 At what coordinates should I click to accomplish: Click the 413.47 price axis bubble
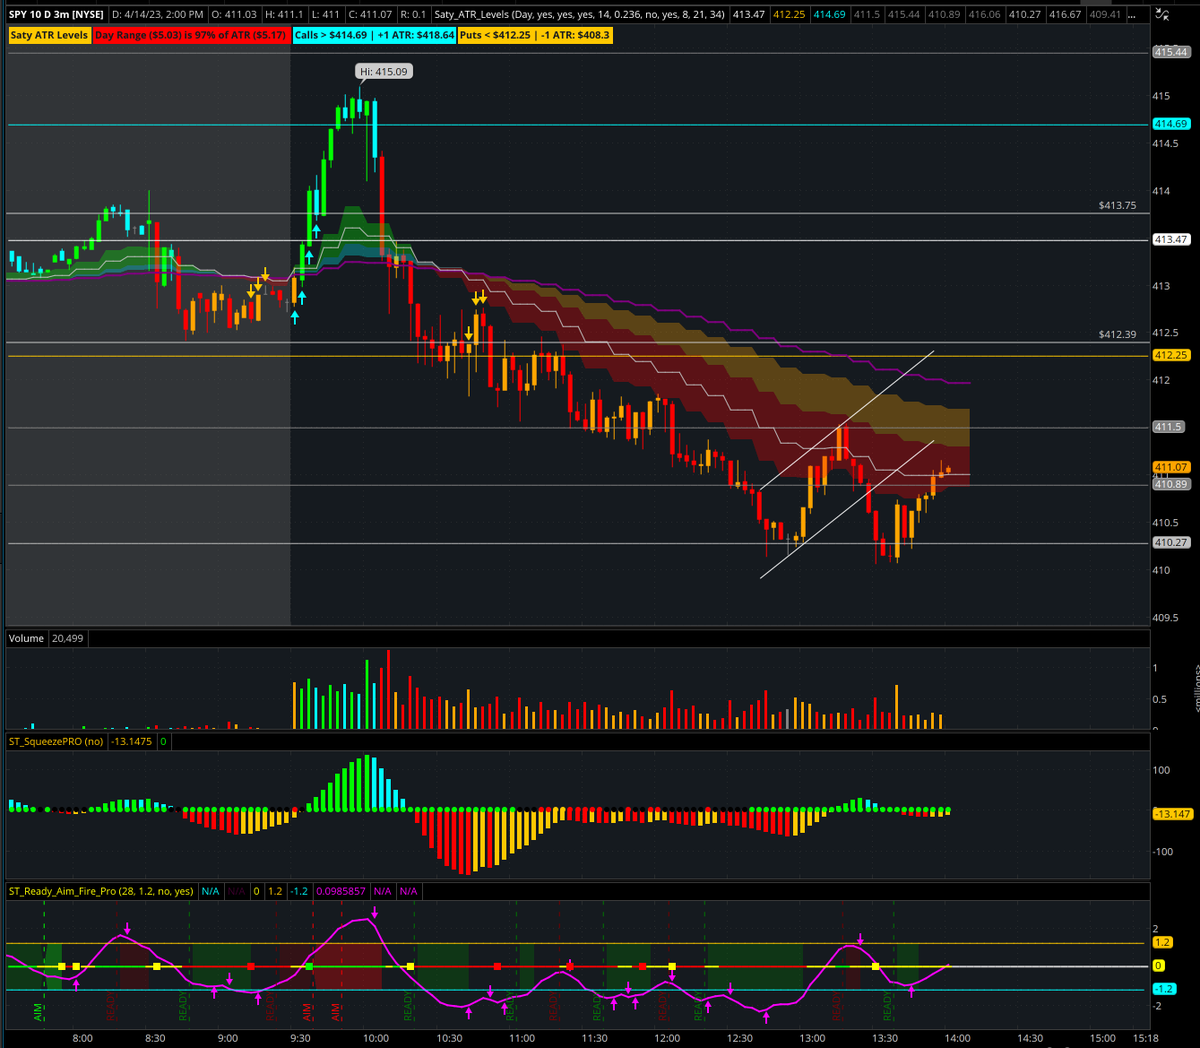coord(1170,240)
